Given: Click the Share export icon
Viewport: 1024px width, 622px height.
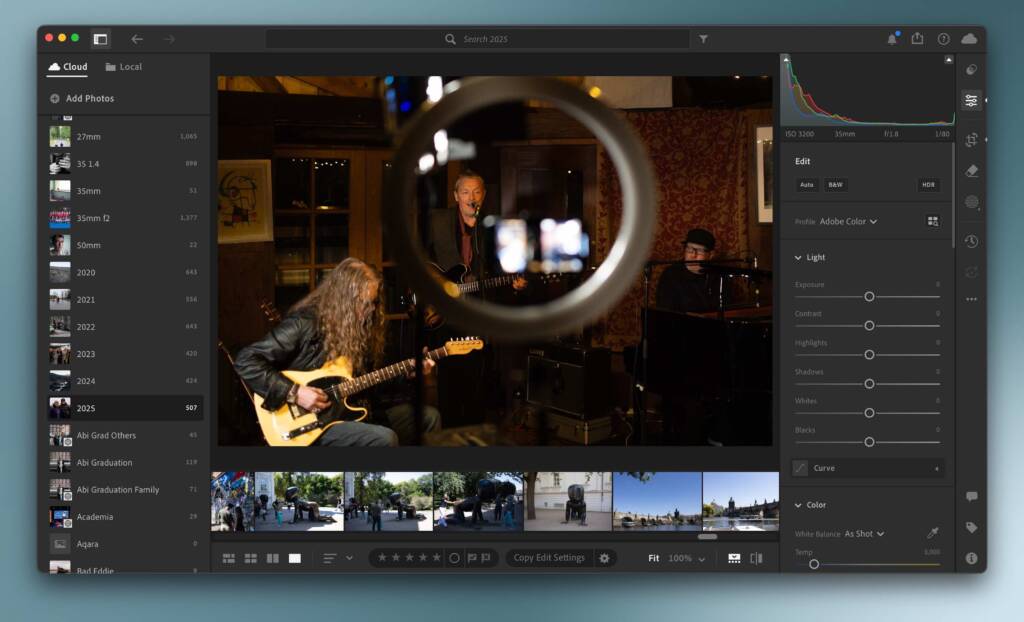Looking at the screenshot, I should (918, 39).
